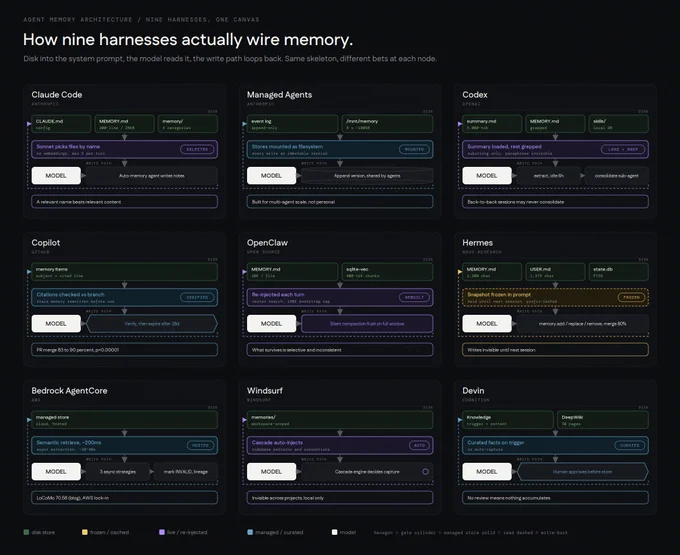Select the skills/ box in Codex card
This screenshot has width=680, height=555.
pyautogui.click(x=618, y=124)
